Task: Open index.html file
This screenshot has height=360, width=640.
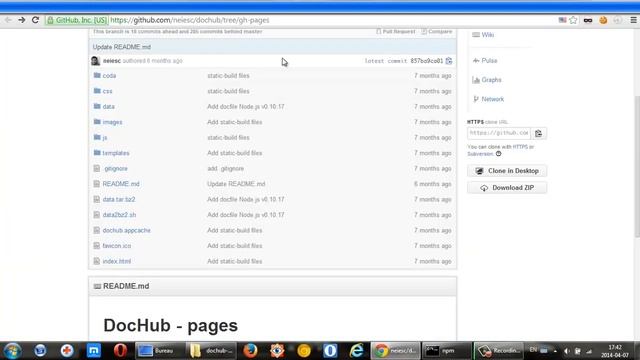Action: point(117,262)
